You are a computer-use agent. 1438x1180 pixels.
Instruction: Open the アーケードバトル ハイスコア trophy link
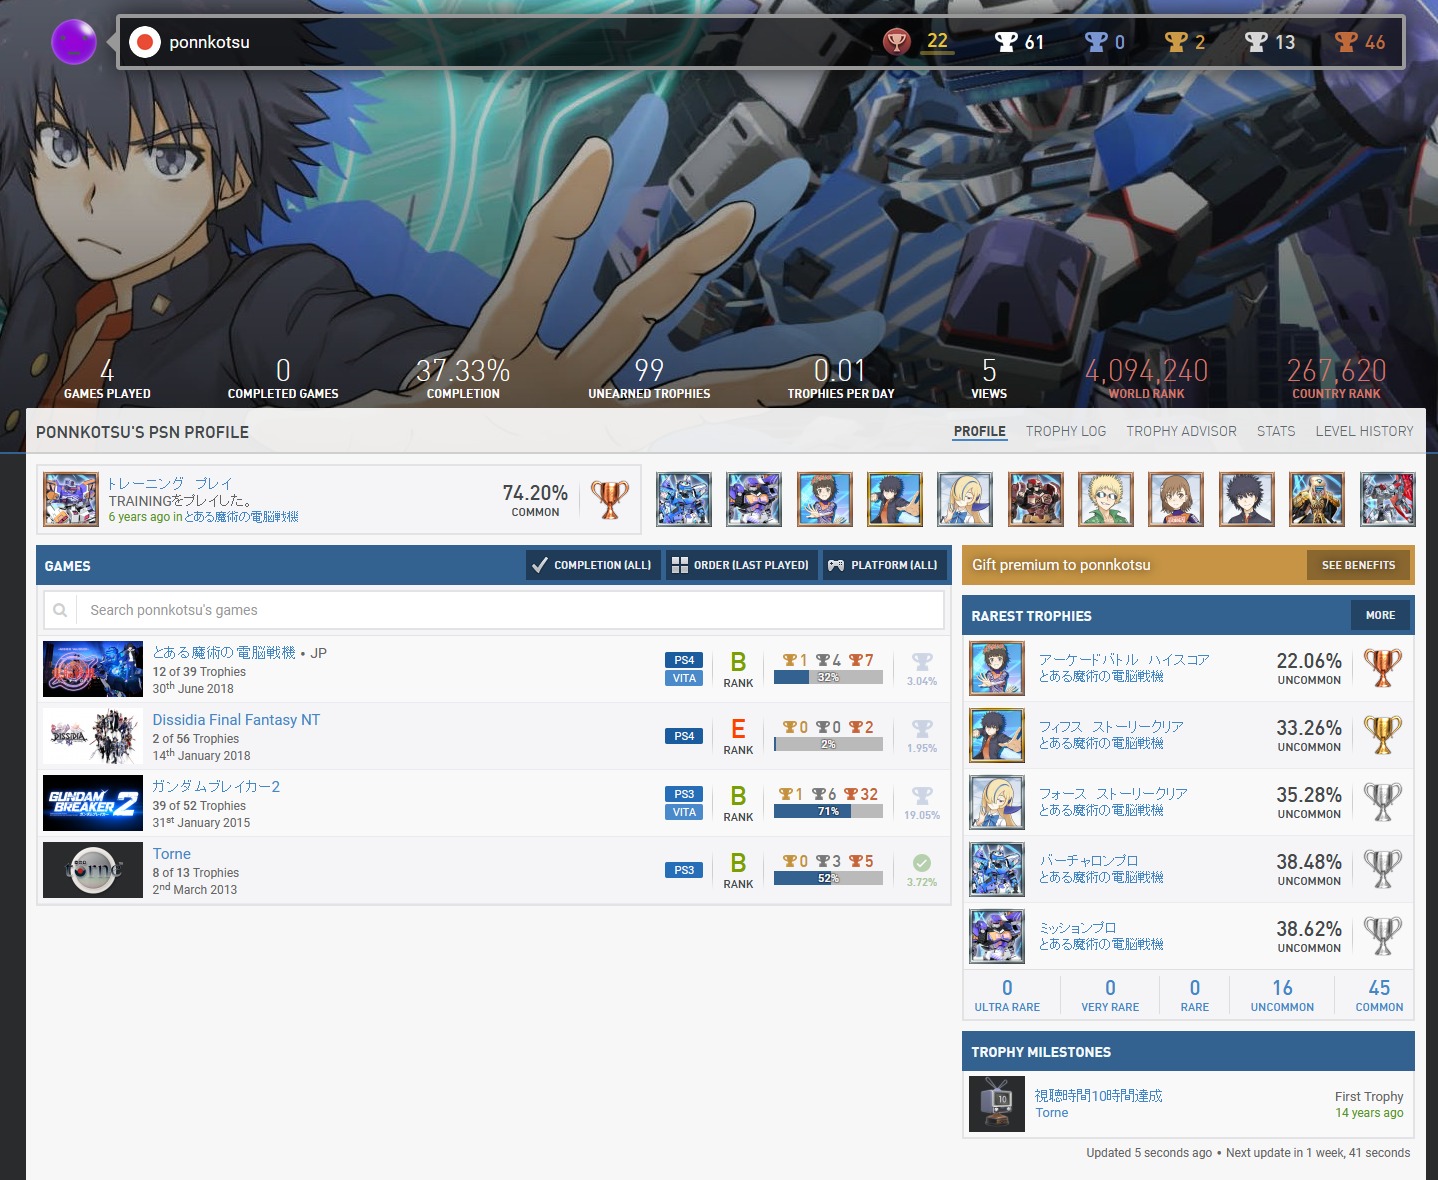click(1124, 660)
